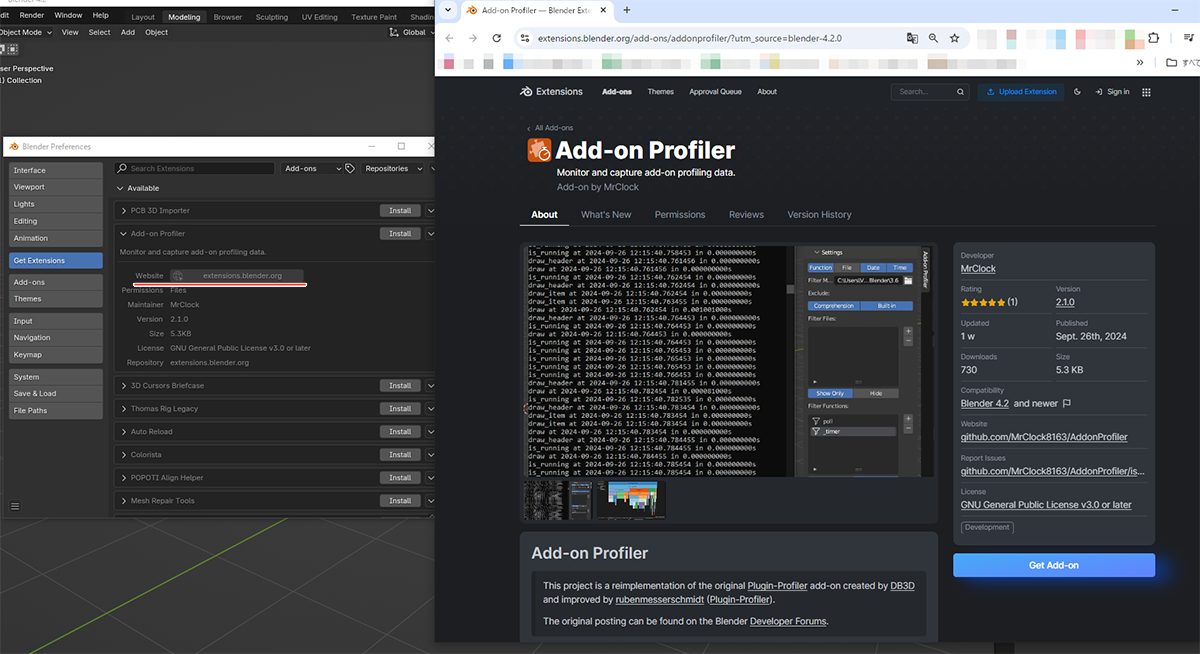Viewport: 1200px width, 654px height.
Task: Bookmark this page with the star icon
Action: (954, 38)
